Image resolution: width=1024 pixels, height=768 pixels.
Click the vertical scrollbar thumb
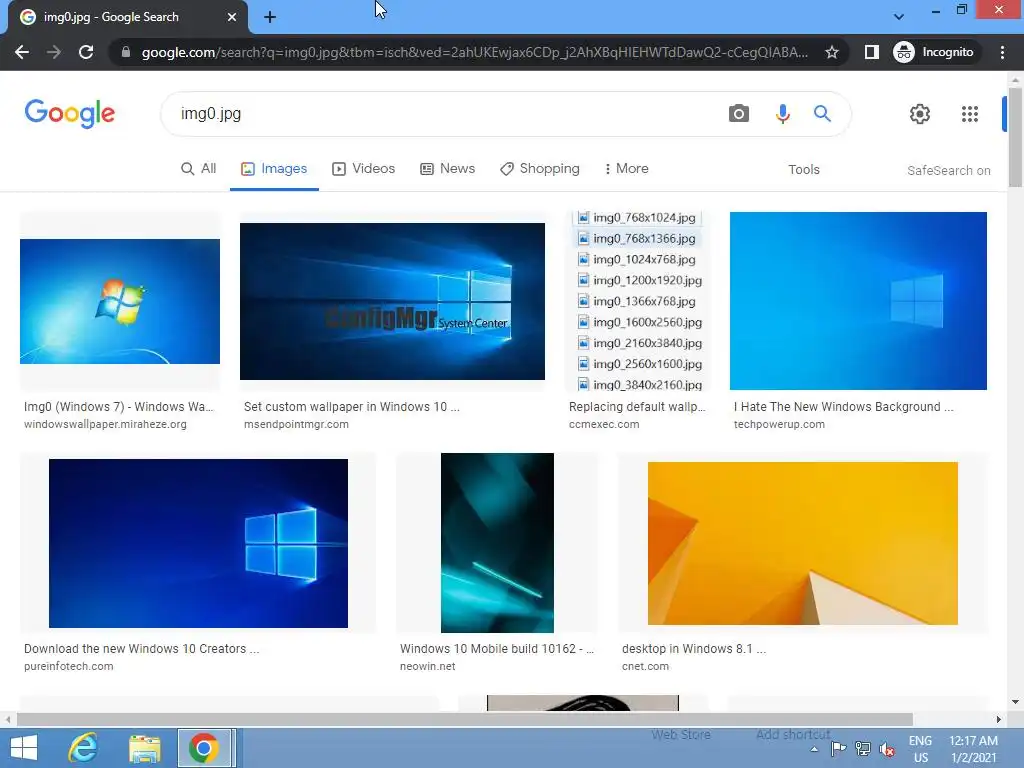pos(1015,138)
